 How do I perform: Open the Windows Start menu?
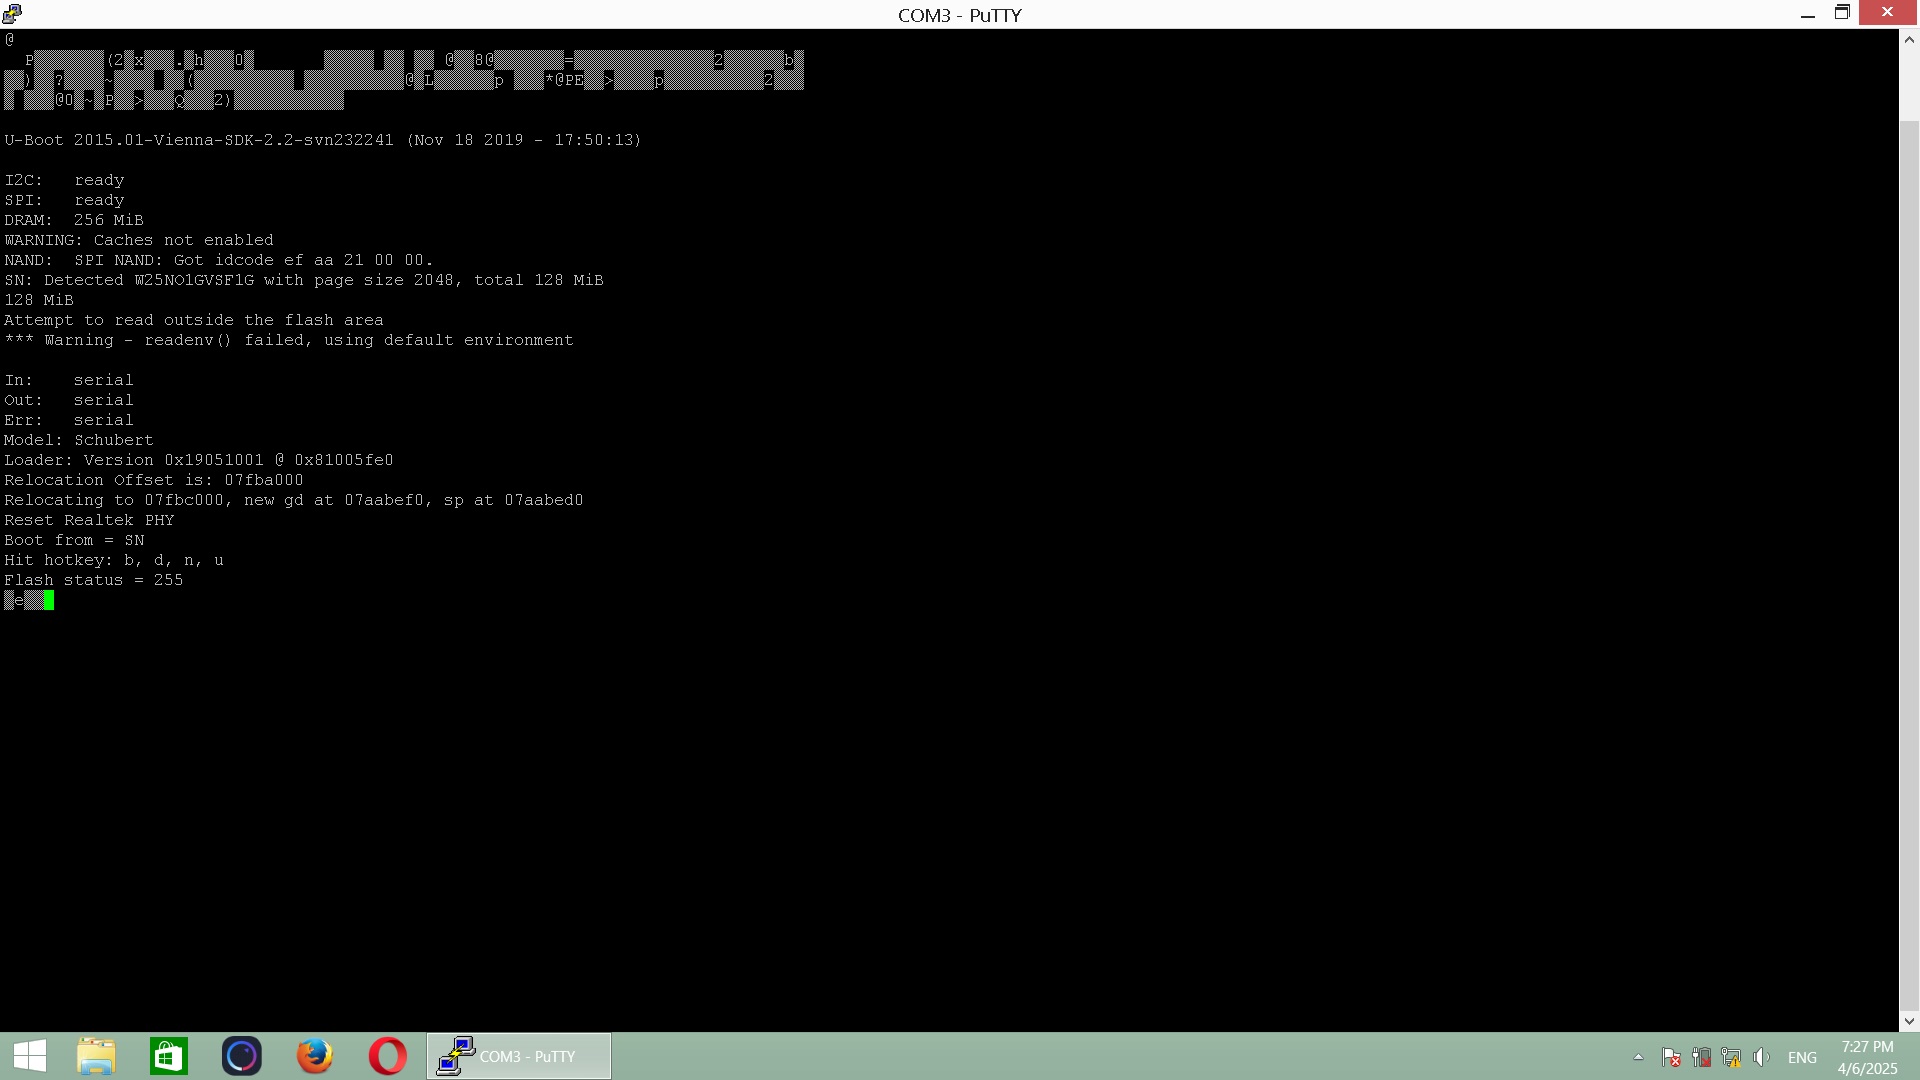[x=30, y=1056]
